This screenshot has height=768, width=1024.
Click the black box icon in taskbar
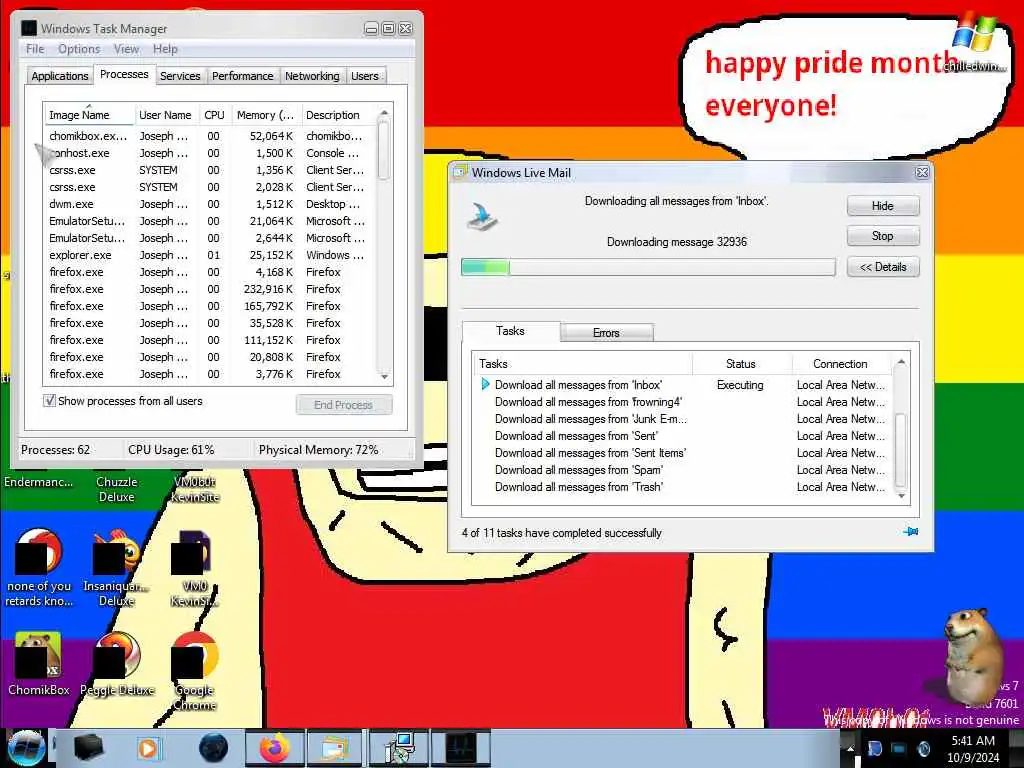click(88, 748)
